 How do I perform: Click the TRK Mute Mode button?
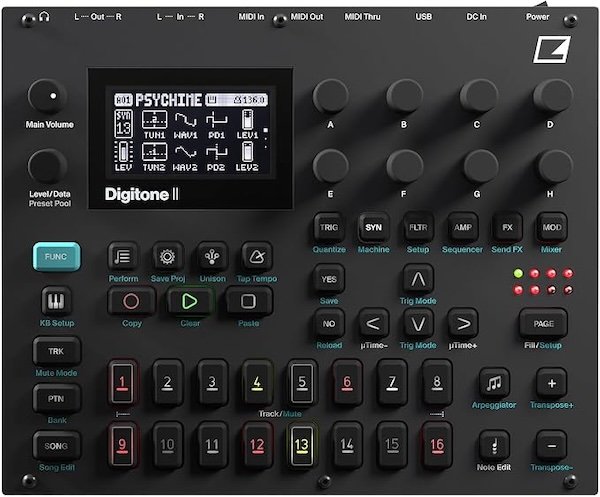pyautogui.click(x=56, y=351)
